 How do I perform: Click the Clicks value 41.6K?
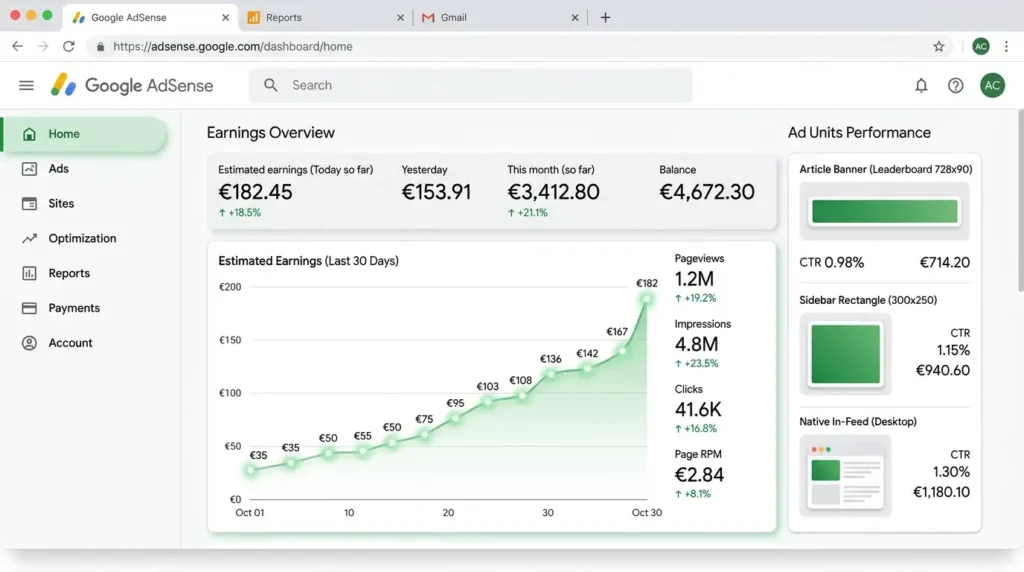(x=698, y=410)
